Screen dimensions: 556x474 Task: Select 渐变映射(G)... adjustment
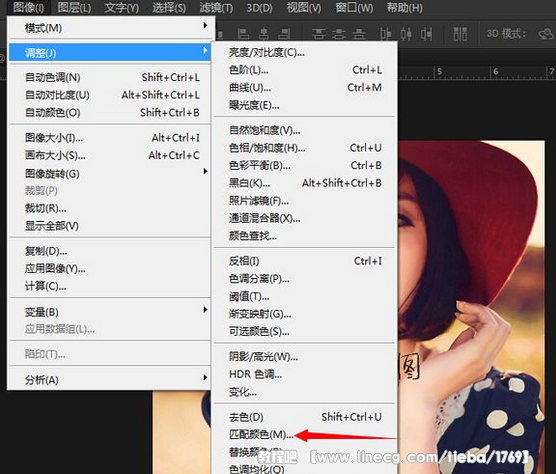[304, 314]
